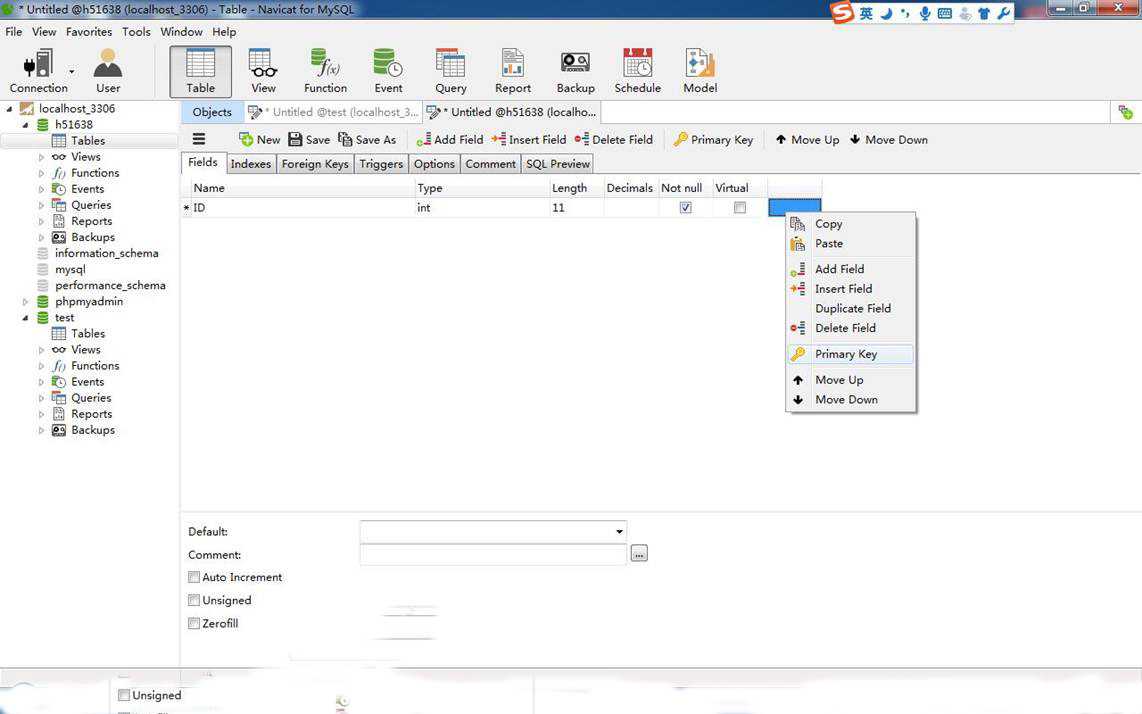Open the User management icon

(x=108, y=71)
